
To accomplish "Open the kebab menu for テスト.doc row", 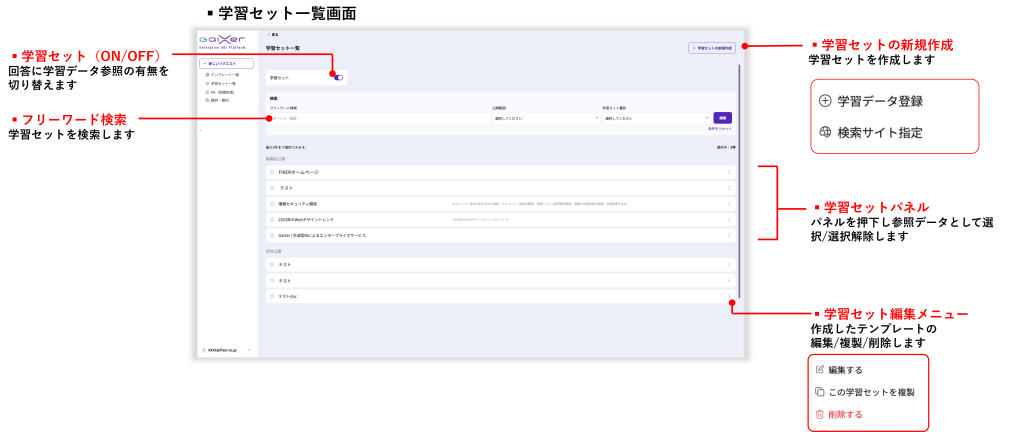I will point(729,297).
